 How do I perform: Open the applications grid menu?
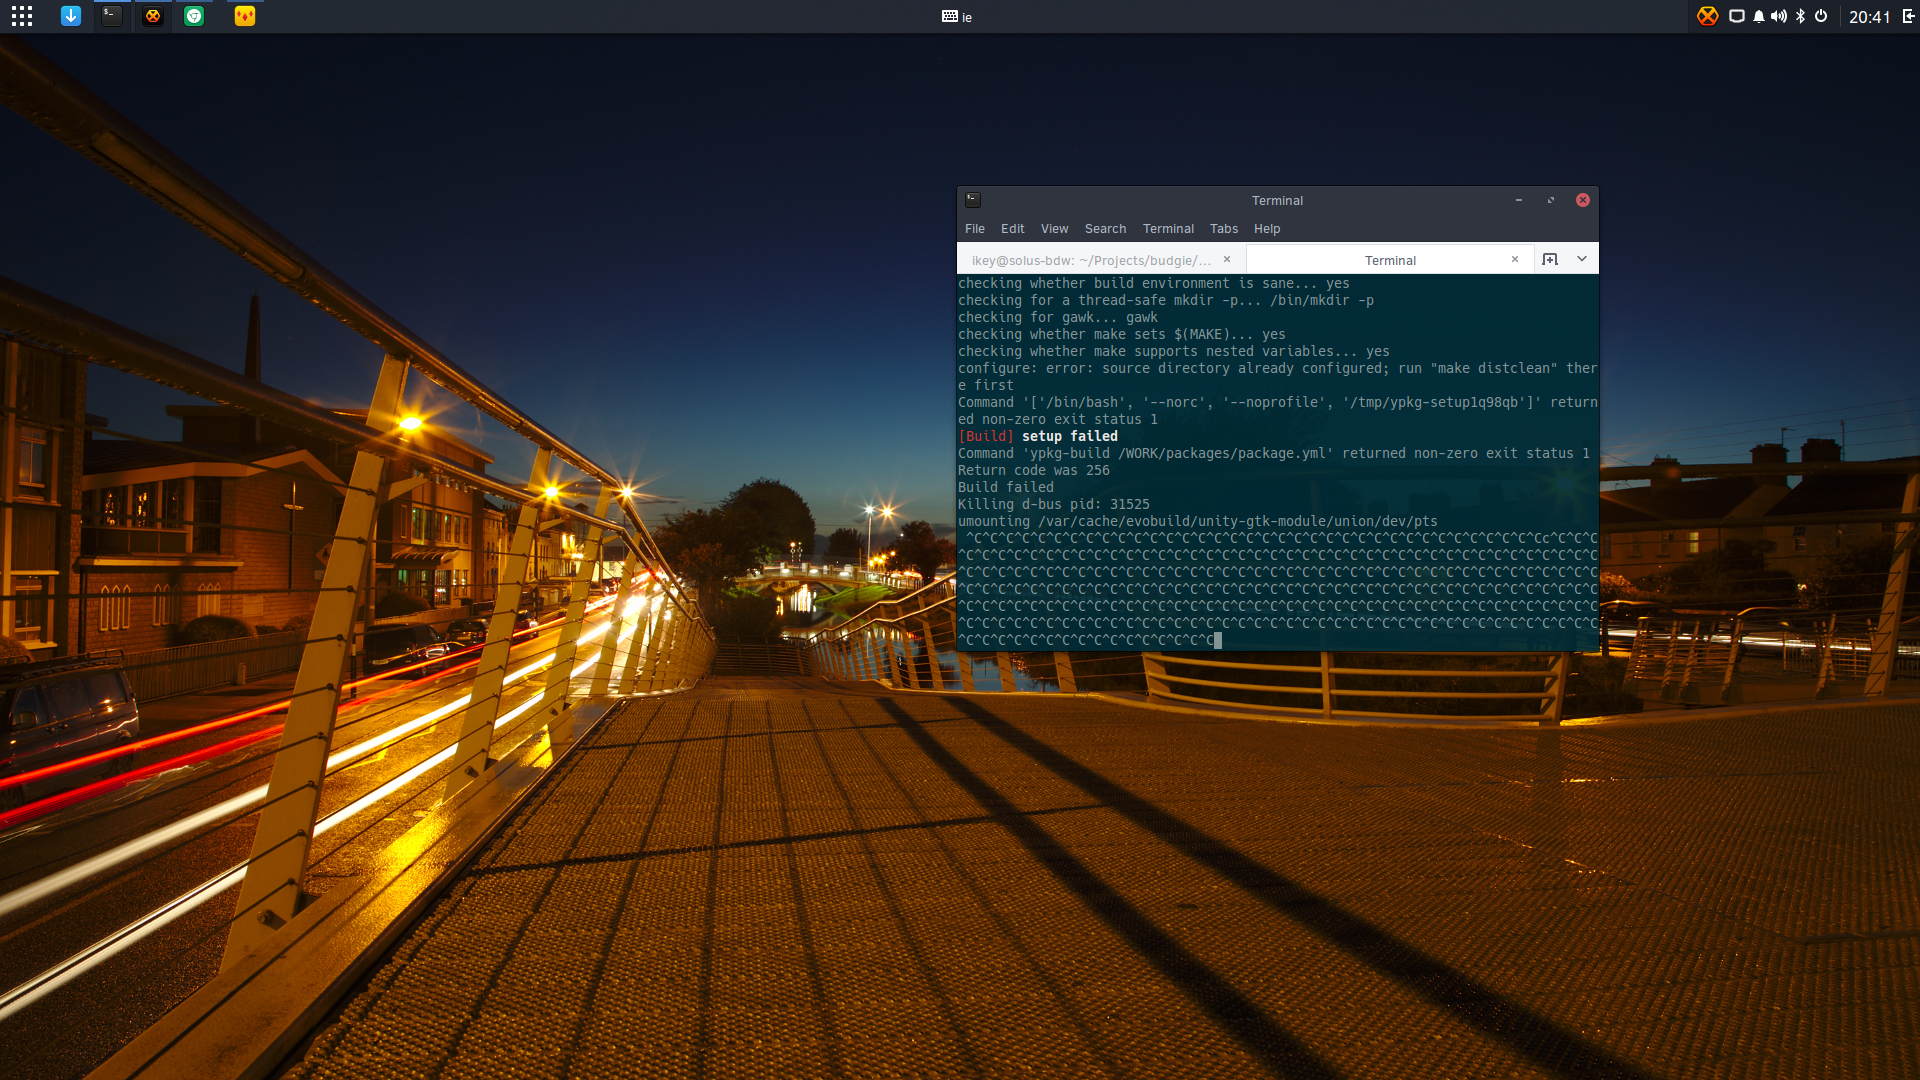pos(22,16)
